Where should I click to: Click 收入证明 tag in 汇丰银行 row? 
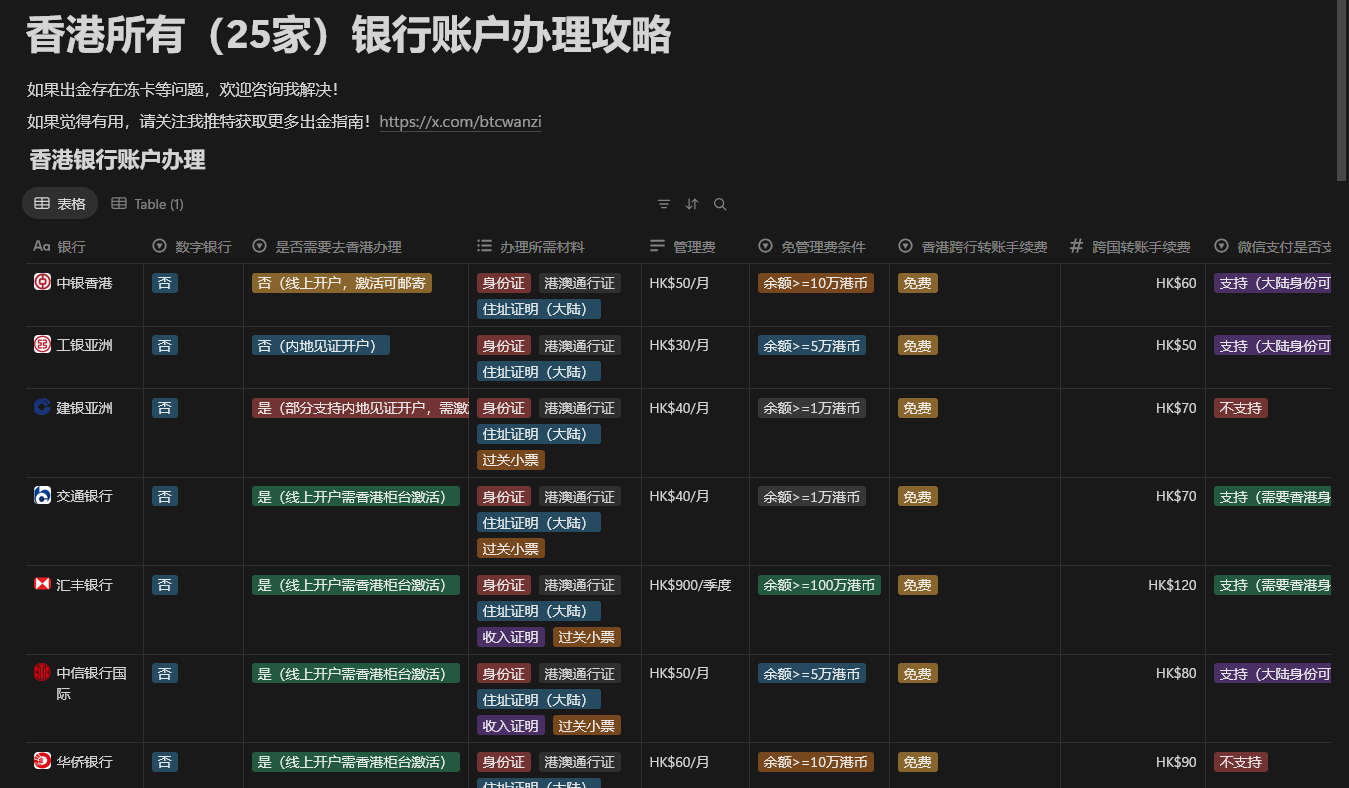coord(511,637)
